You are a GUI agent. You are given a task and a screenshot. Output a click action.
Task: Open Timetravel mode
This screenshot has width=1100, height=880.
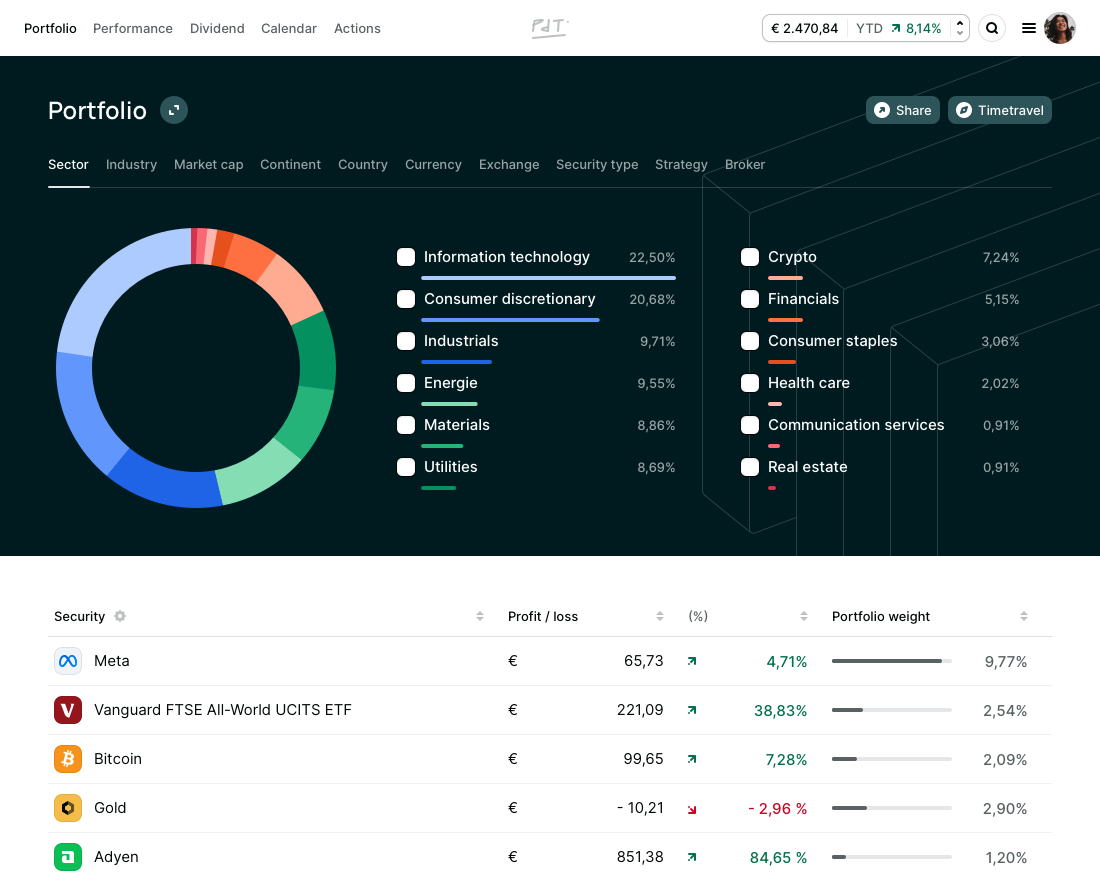(999, 110)
